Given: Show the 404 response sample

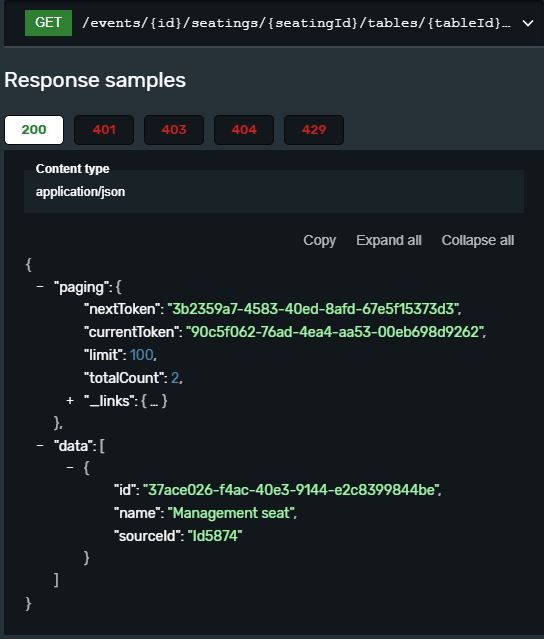Looking at the screenshot, I should tap(244, 130).
